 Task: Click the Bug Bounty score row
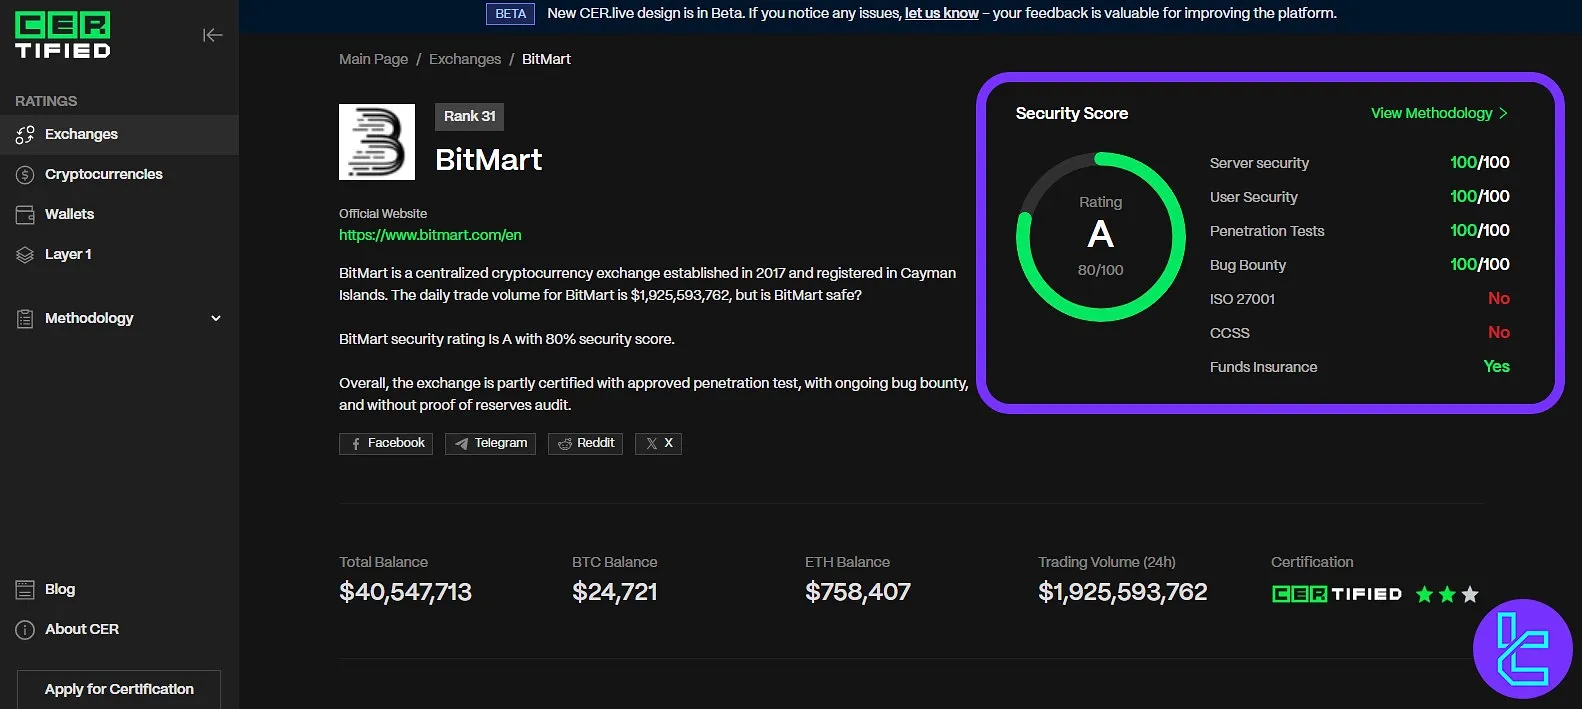(1359, 265)
